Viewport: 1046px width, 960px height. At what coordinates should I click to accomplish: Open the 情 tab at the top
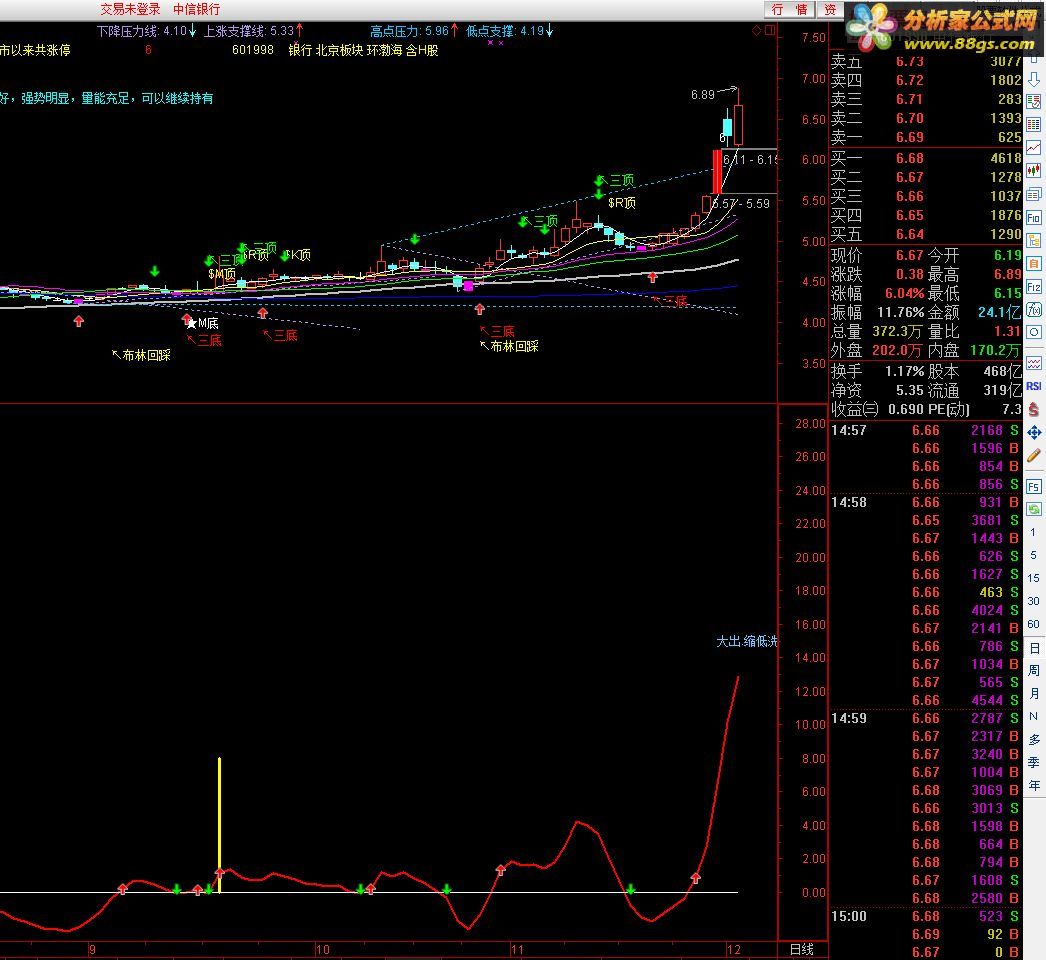[803, 9]
